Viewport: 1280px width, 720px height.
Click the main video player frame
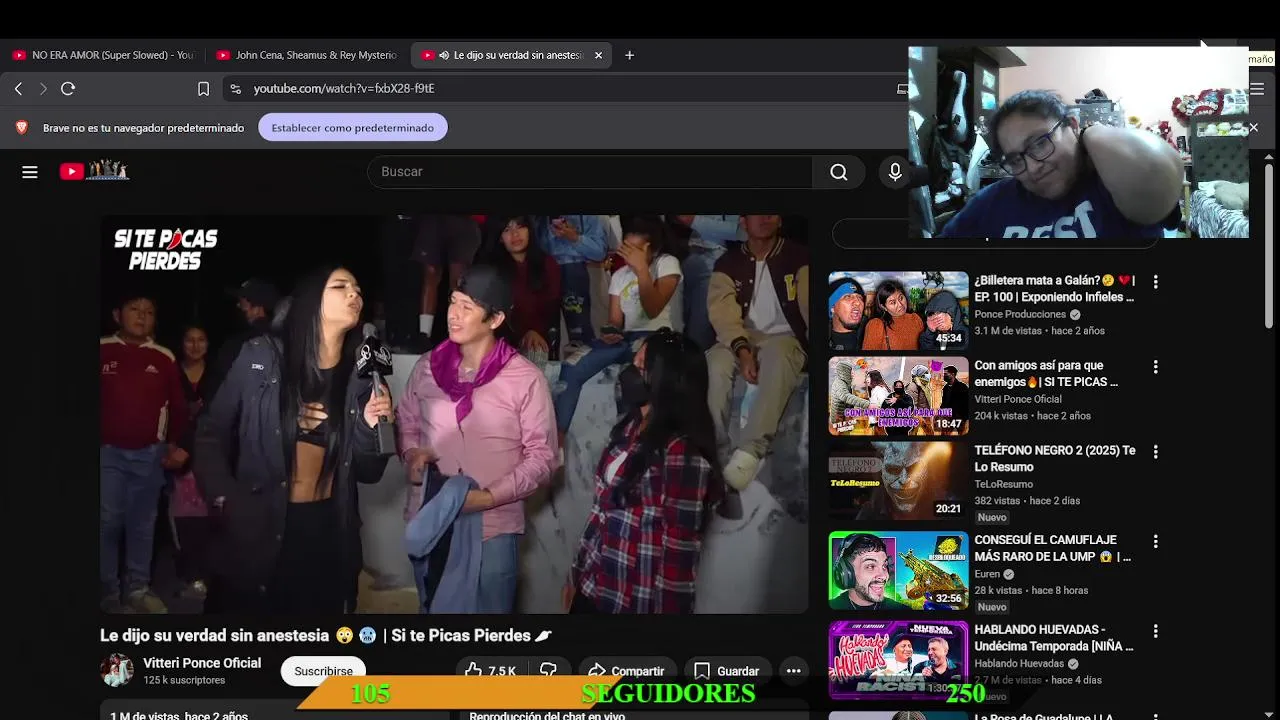(454, 414)
